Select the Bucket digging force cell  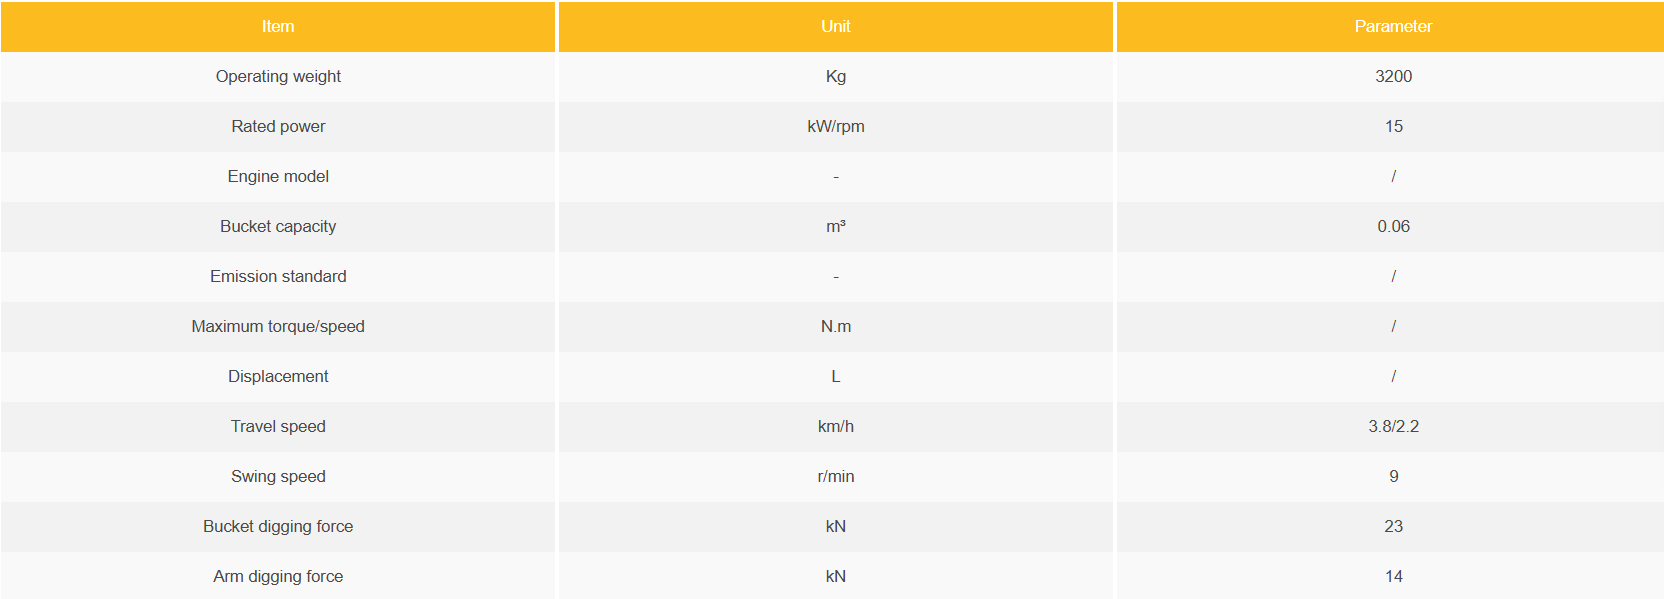278,527
